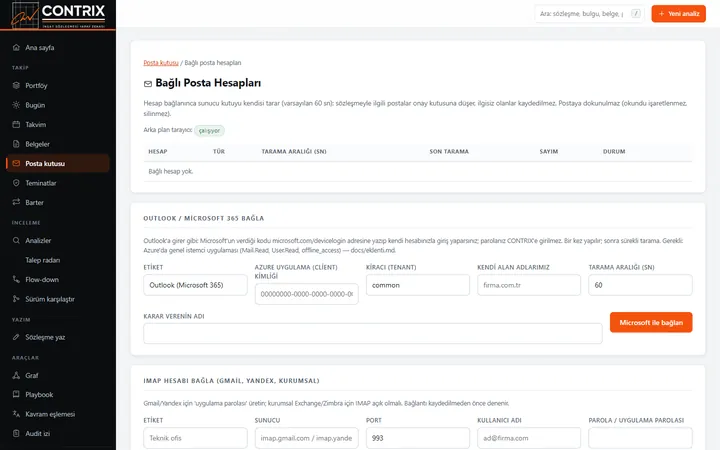
Task: Open Portföy via its stack icon
Action: click(x=16, y=85)
